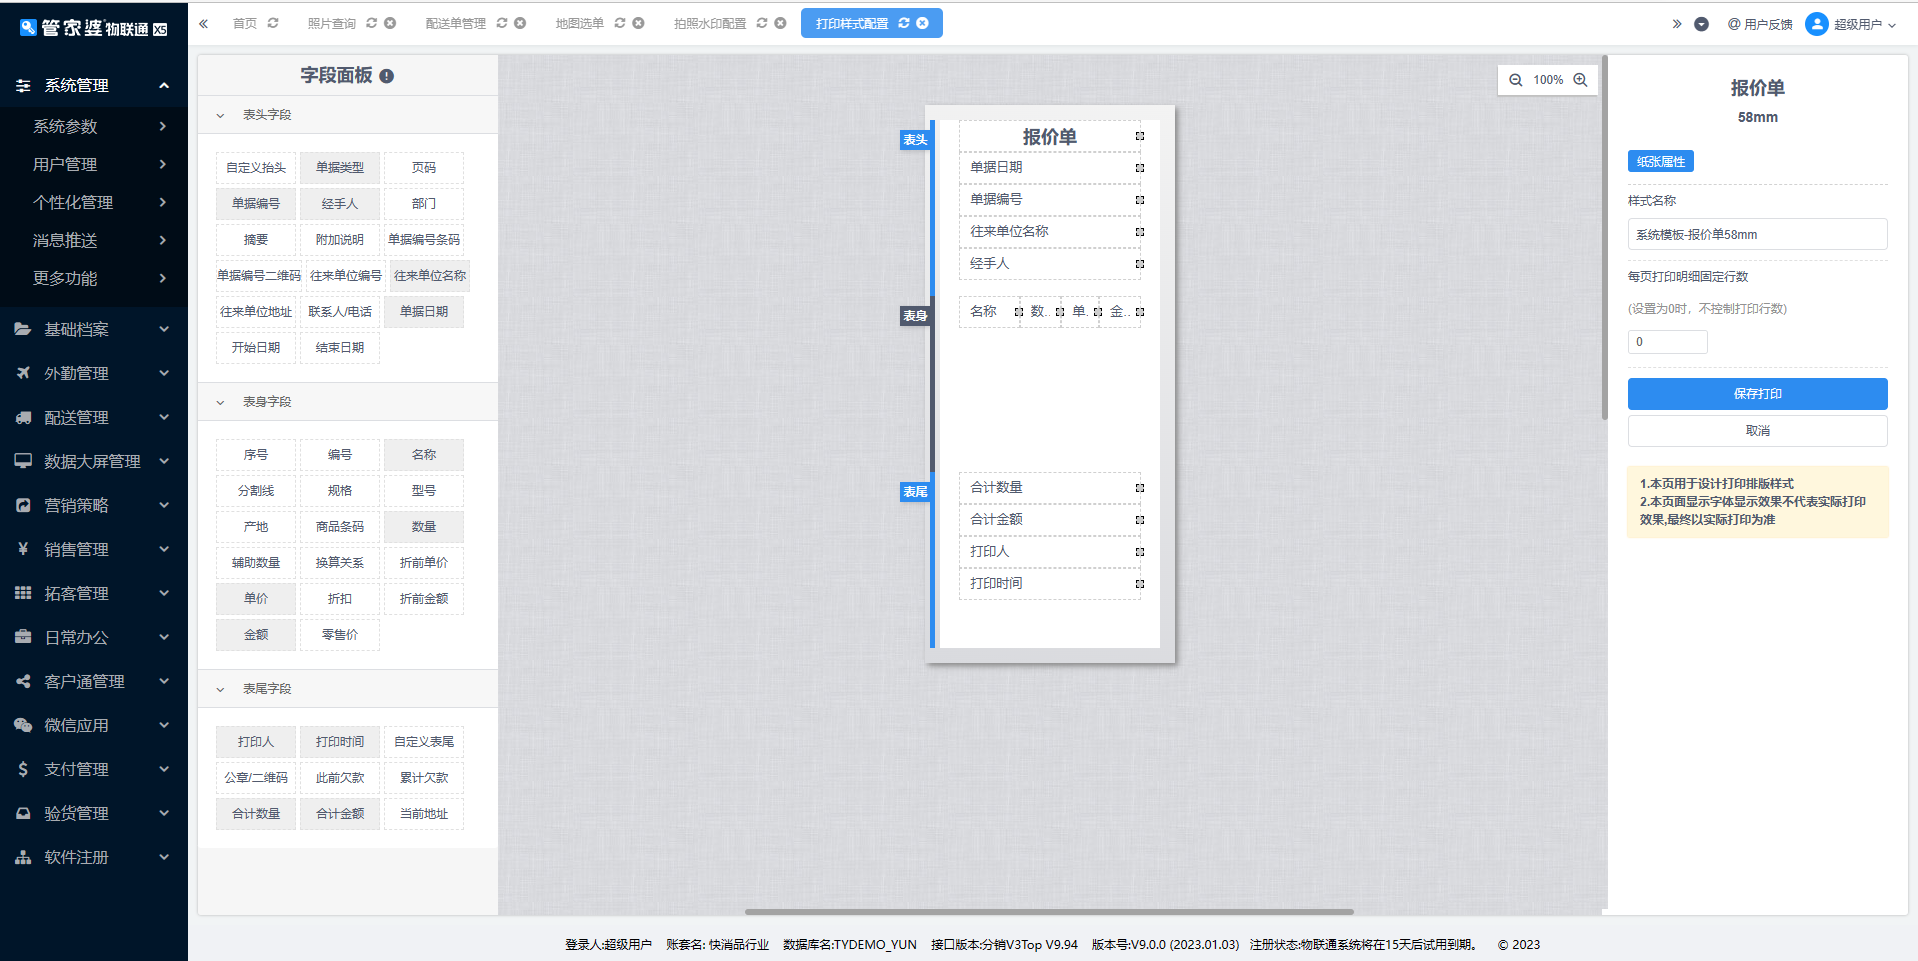Click the 日常办公 briefcase icon
Image resolution: width=1918 pixels, height=961 pixels.
click(x=23, y=637)
